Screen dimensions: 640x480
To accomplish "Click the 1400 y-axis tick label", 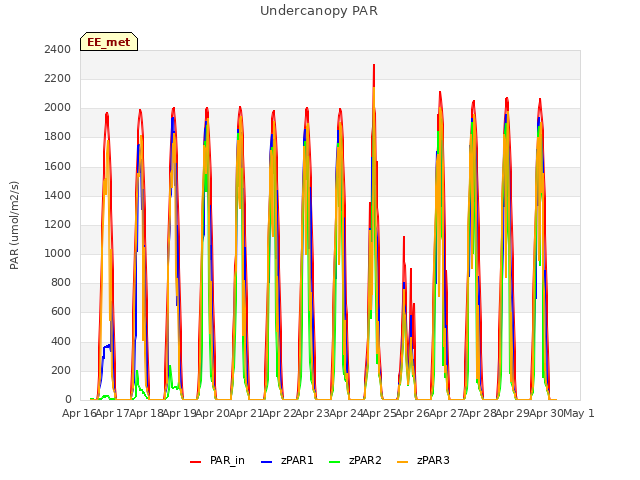I will coord(58,196).
